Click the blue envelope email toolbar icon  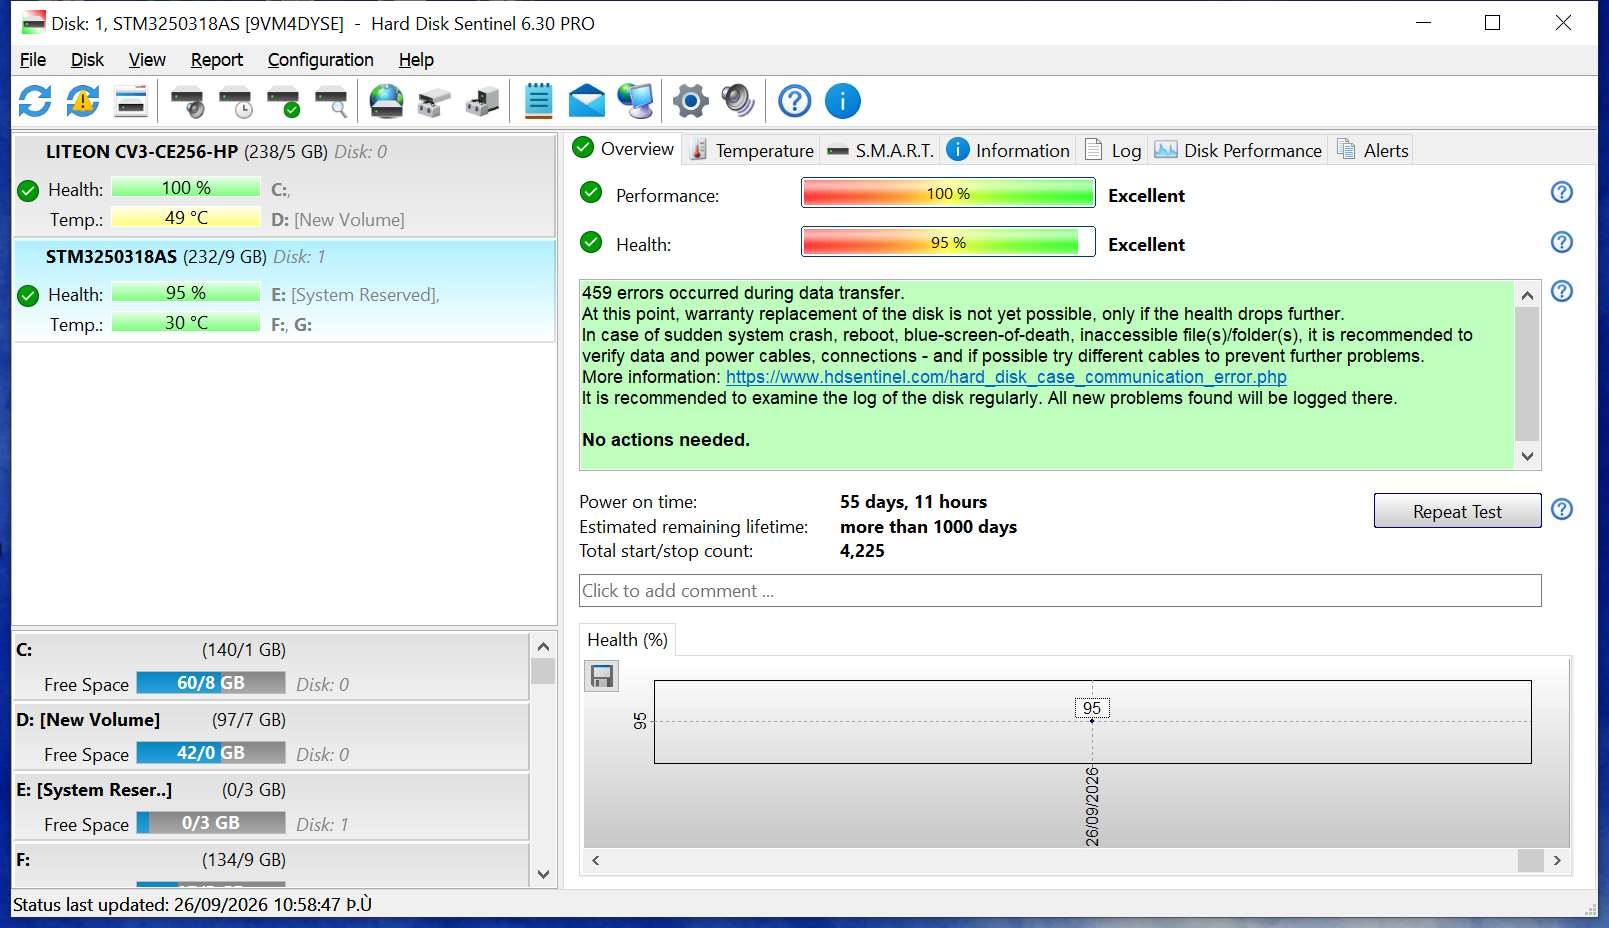(587, 101)
